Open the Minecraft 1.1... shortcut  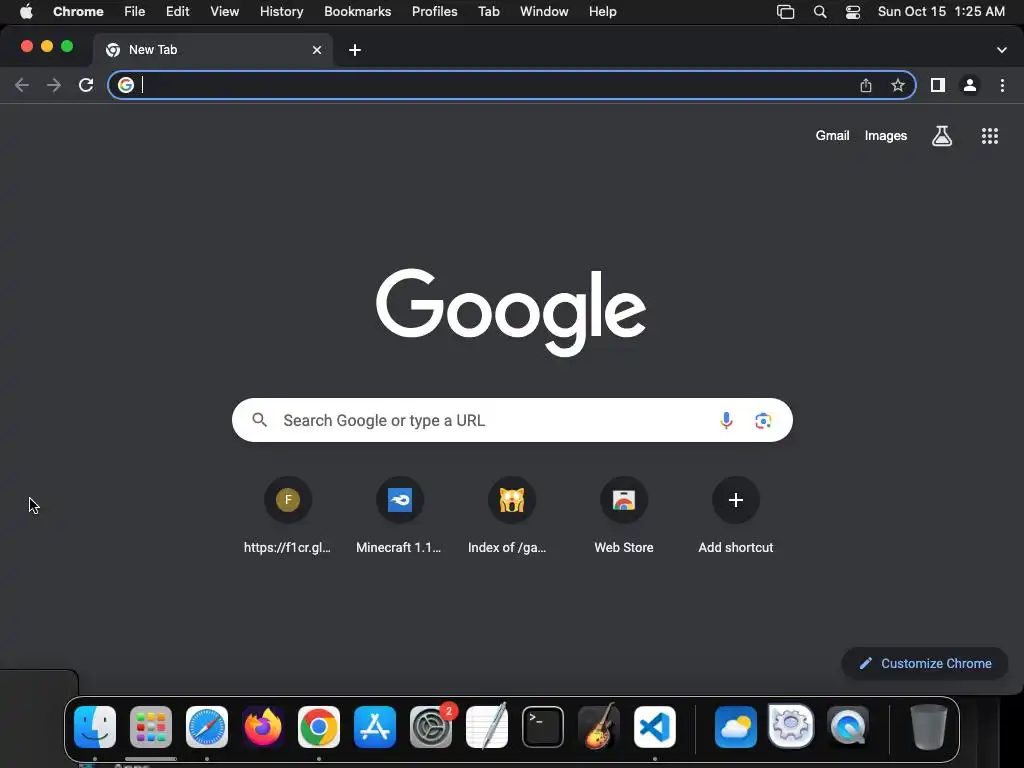pos(399,516)
